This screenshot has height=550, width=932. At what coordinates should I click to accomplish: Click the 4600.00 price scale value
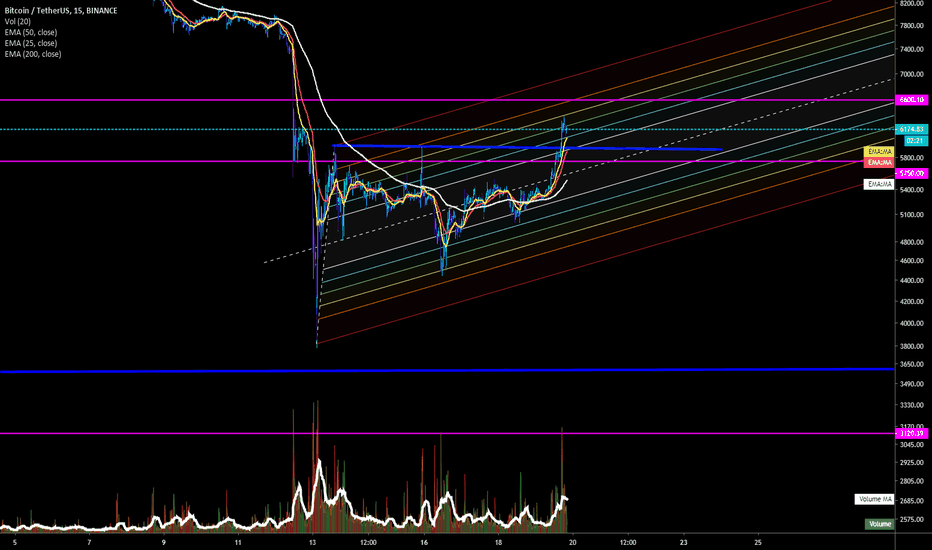[x=912, y=260]
